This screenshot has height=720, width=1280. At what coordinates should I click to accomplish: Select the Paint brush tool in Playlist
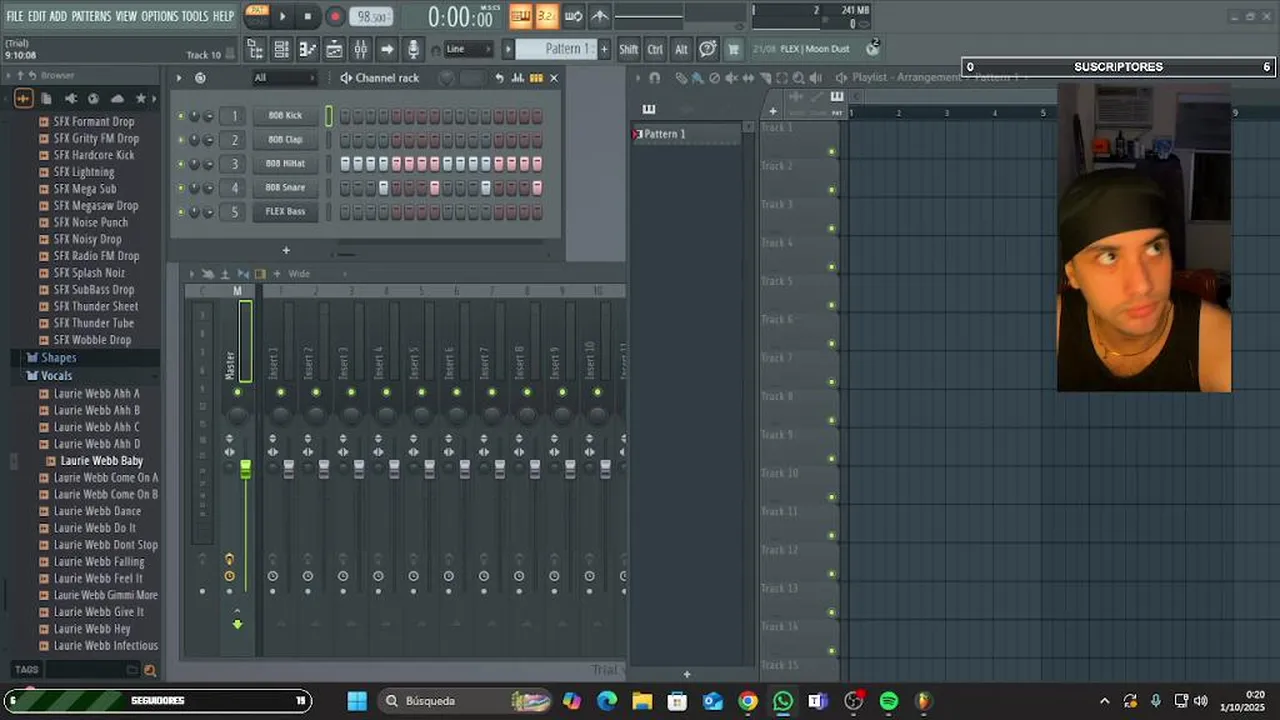[697, 78]
